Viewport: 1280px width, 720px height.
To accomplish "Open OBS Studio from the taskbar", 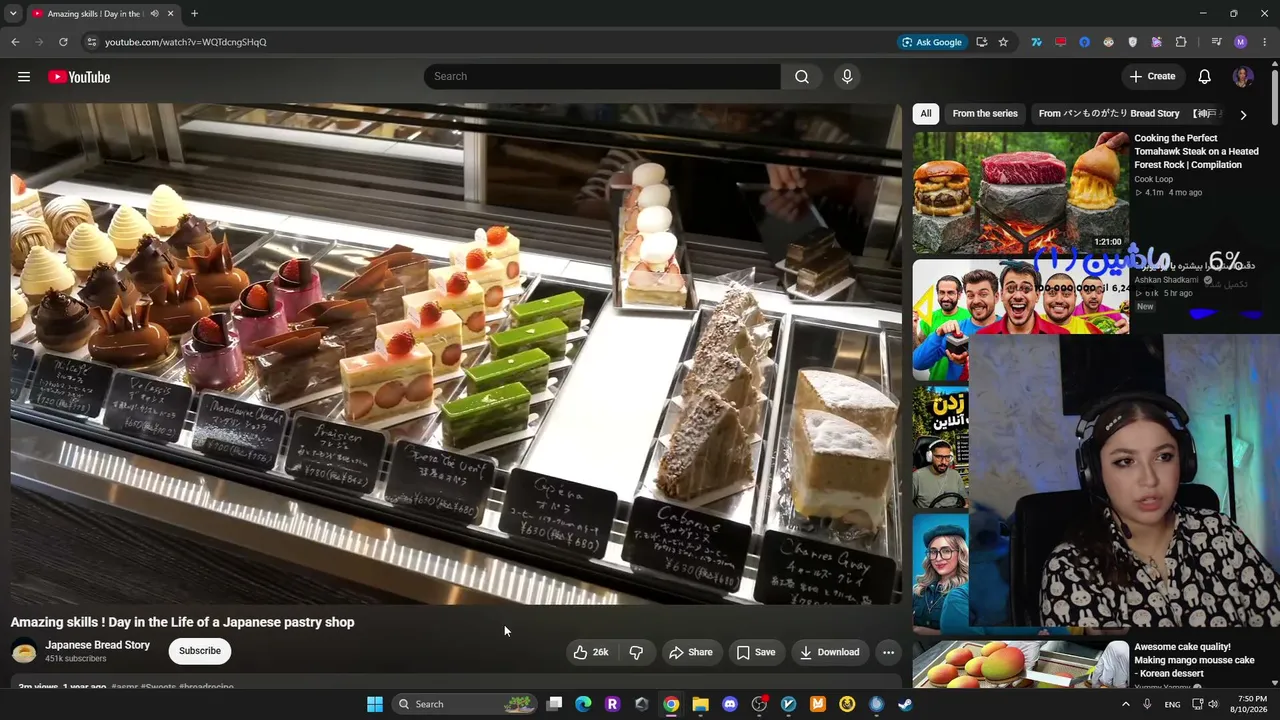I will pyautogui.click(x=759, y=704).
